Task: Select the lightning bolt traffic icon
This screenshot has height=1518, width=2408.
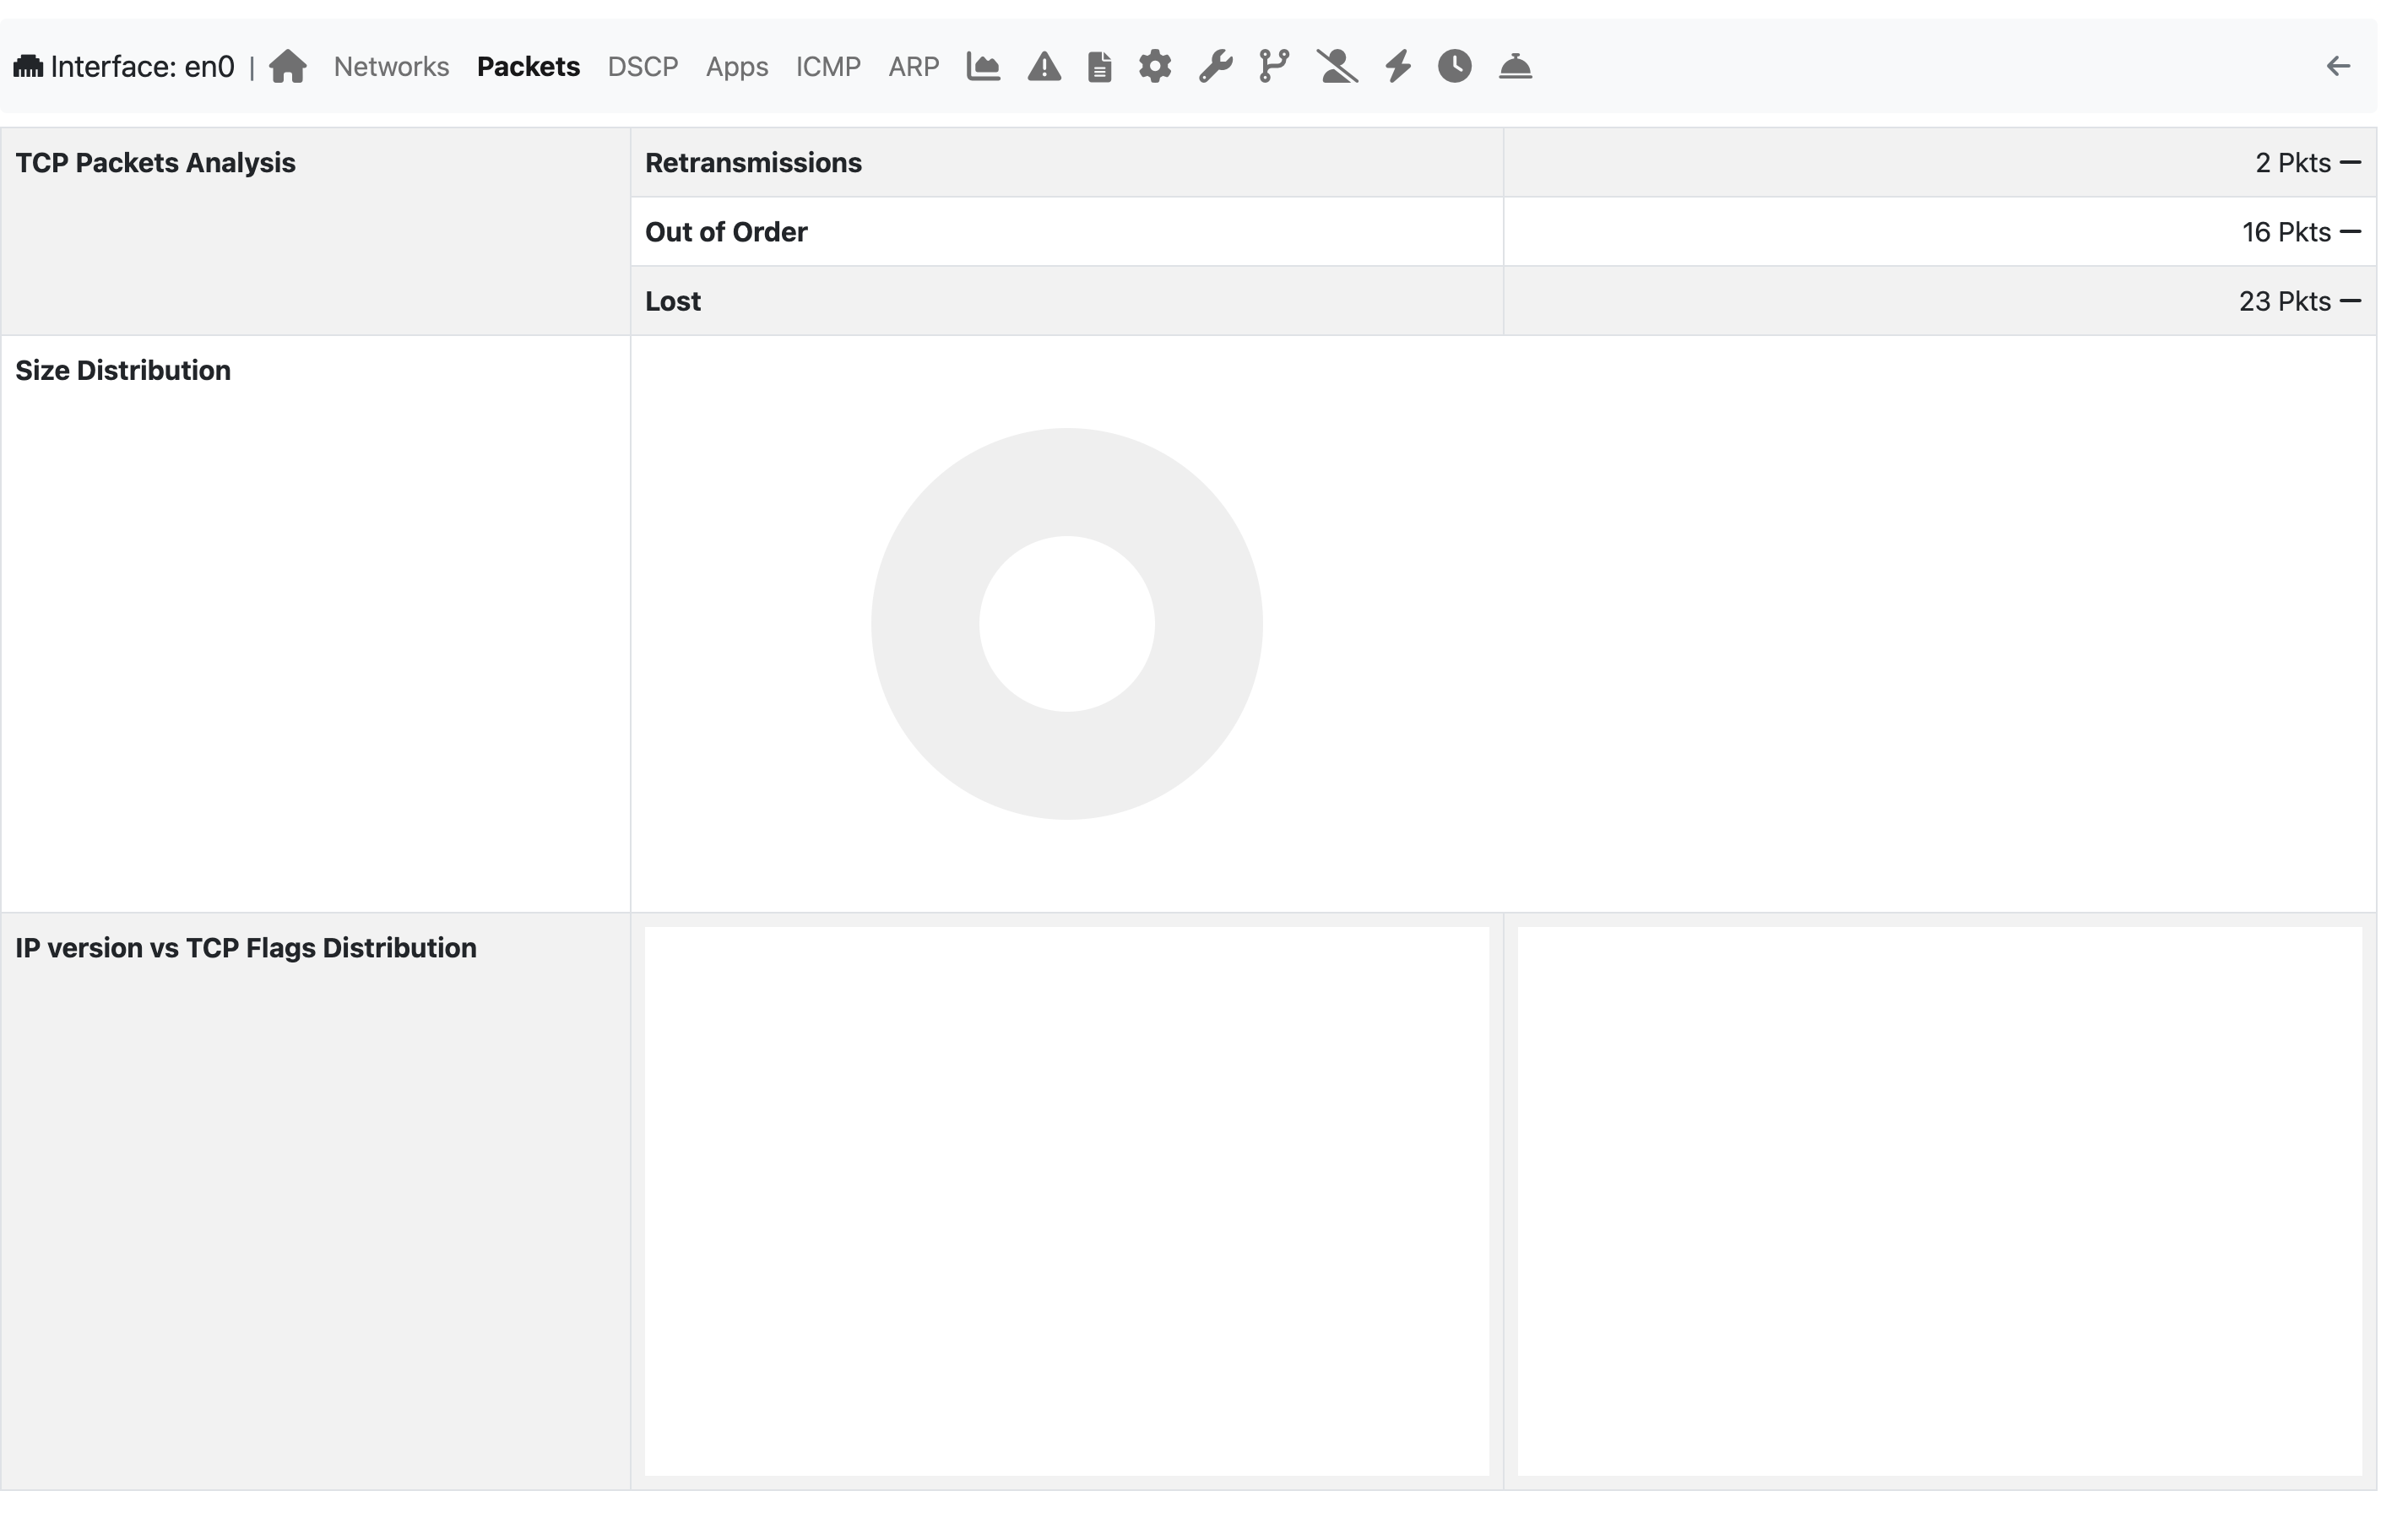Action: 1397,66
